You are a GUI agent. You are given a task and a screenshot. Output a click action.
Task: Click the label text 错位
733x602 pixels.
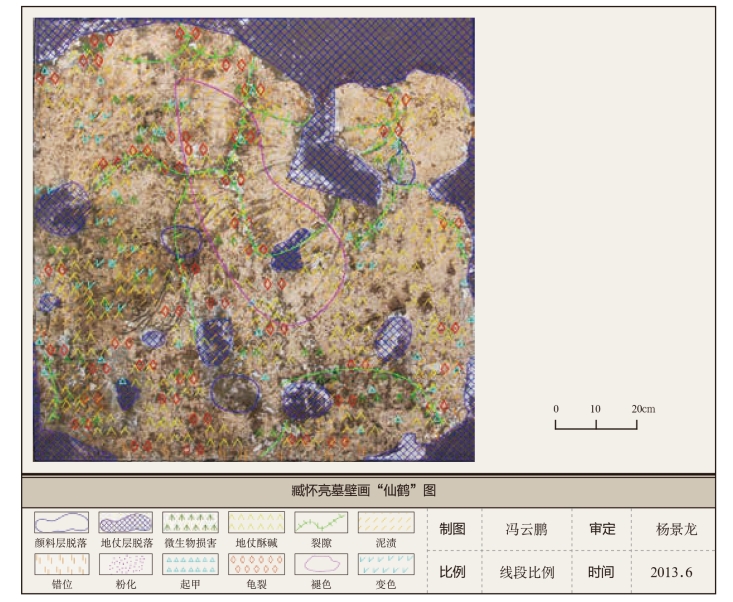point(61,584)
